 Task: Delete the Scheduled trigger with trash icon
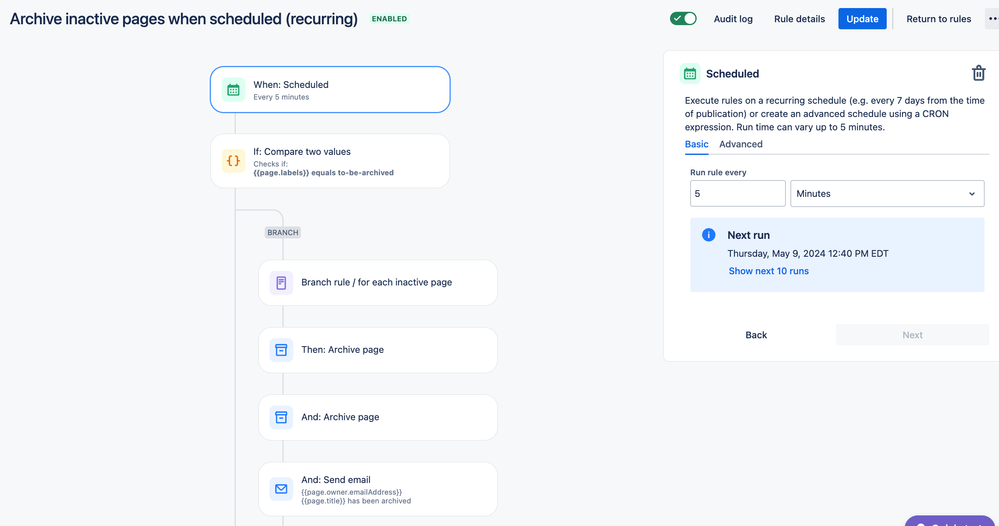click(979, 73)
